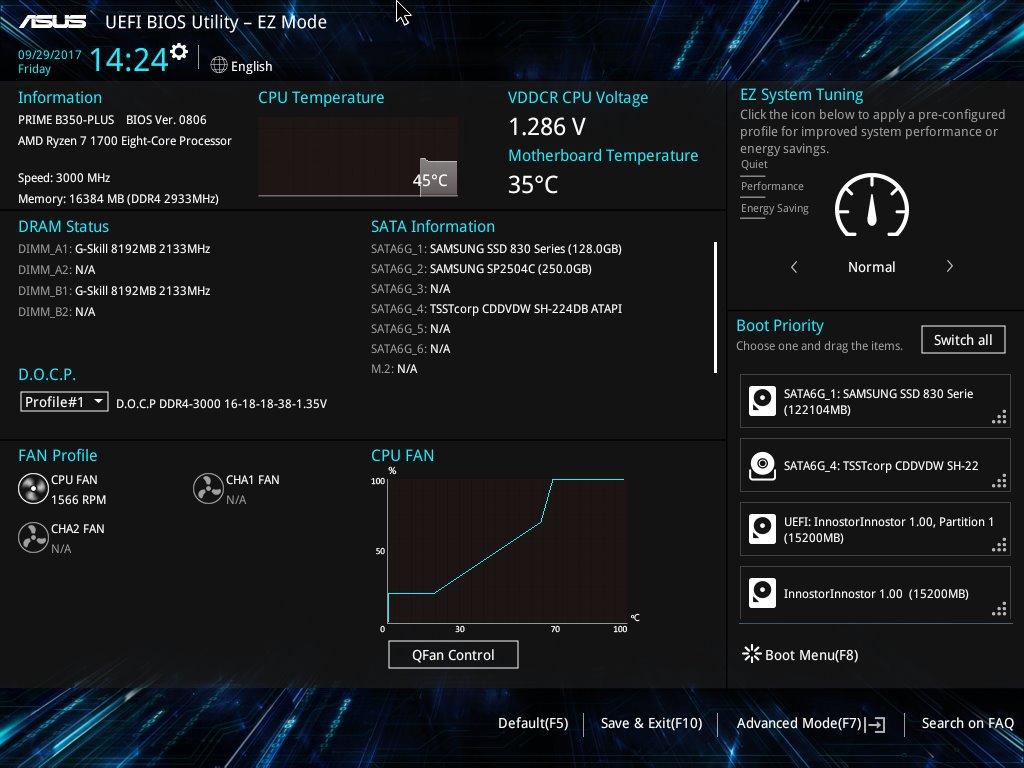Click the UEFI Innostor Partition 1 disk icon
Viewport: 1024px width, 768px height.
click(x=762, y=529)
